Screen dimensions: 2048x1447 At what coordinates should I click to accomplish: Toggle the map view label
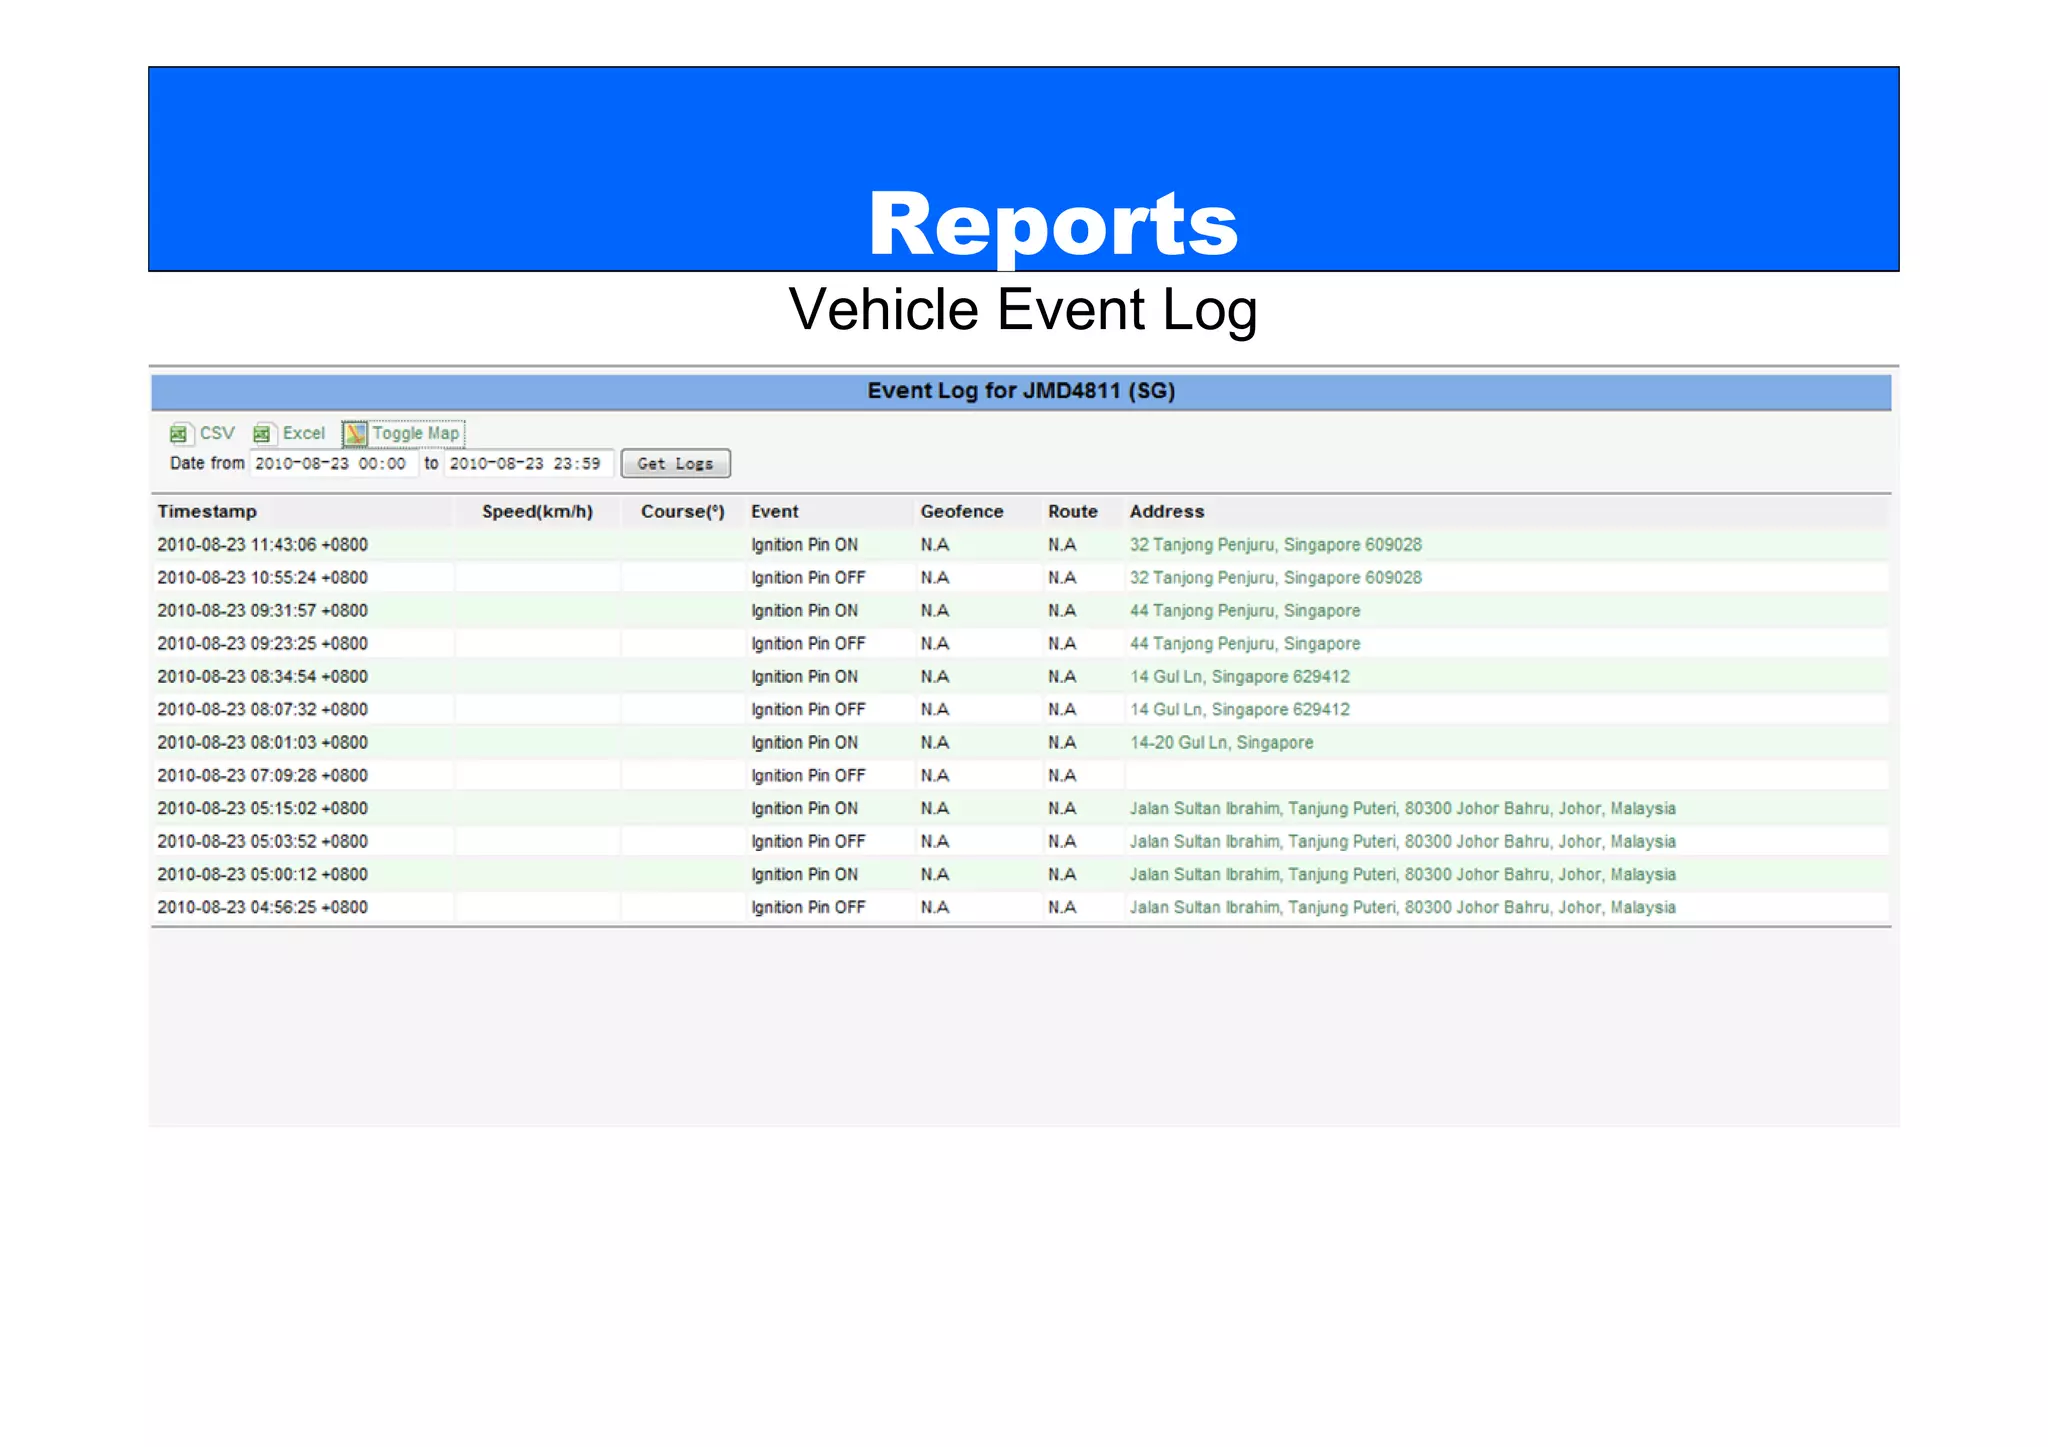pyautogui.click(x=416, y=433)
